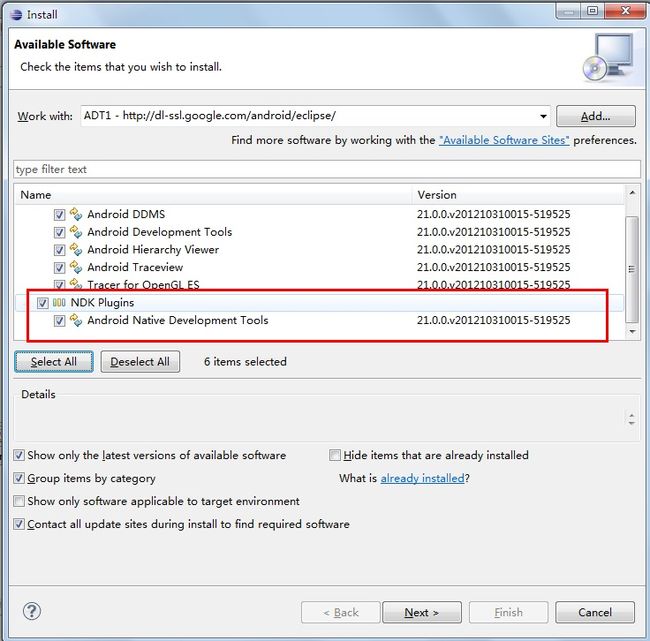Open the Work with site dropdown arrow

click(543, 116)
